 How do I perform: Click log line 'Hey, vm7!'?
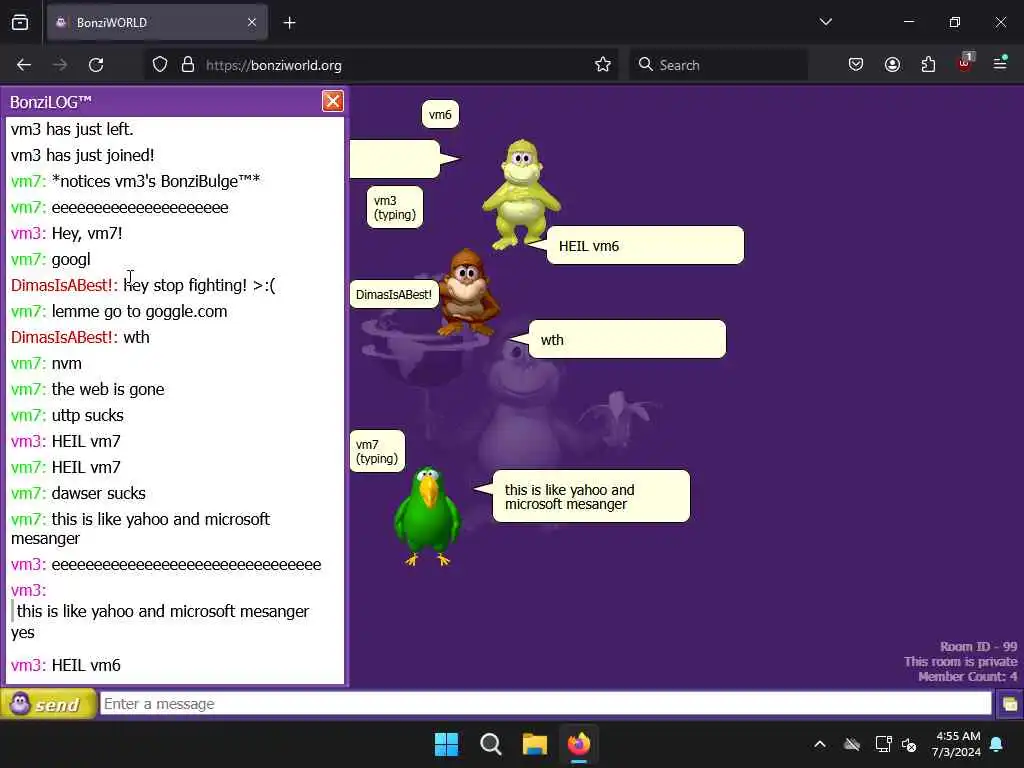[x=67, y=233]
